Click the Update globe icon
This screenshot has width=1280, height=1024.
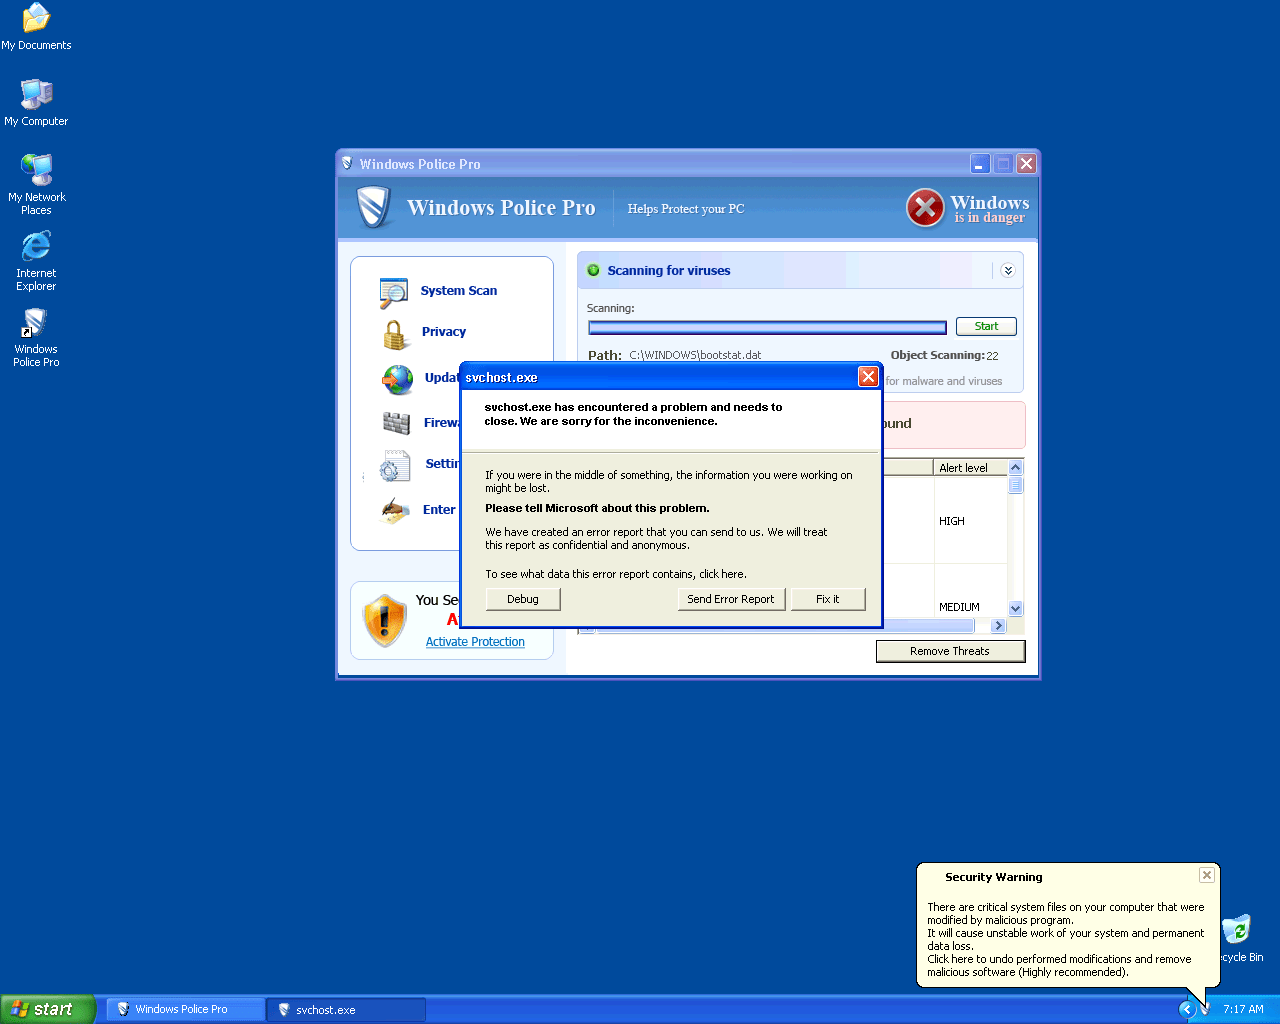click(x=397, y=380)
